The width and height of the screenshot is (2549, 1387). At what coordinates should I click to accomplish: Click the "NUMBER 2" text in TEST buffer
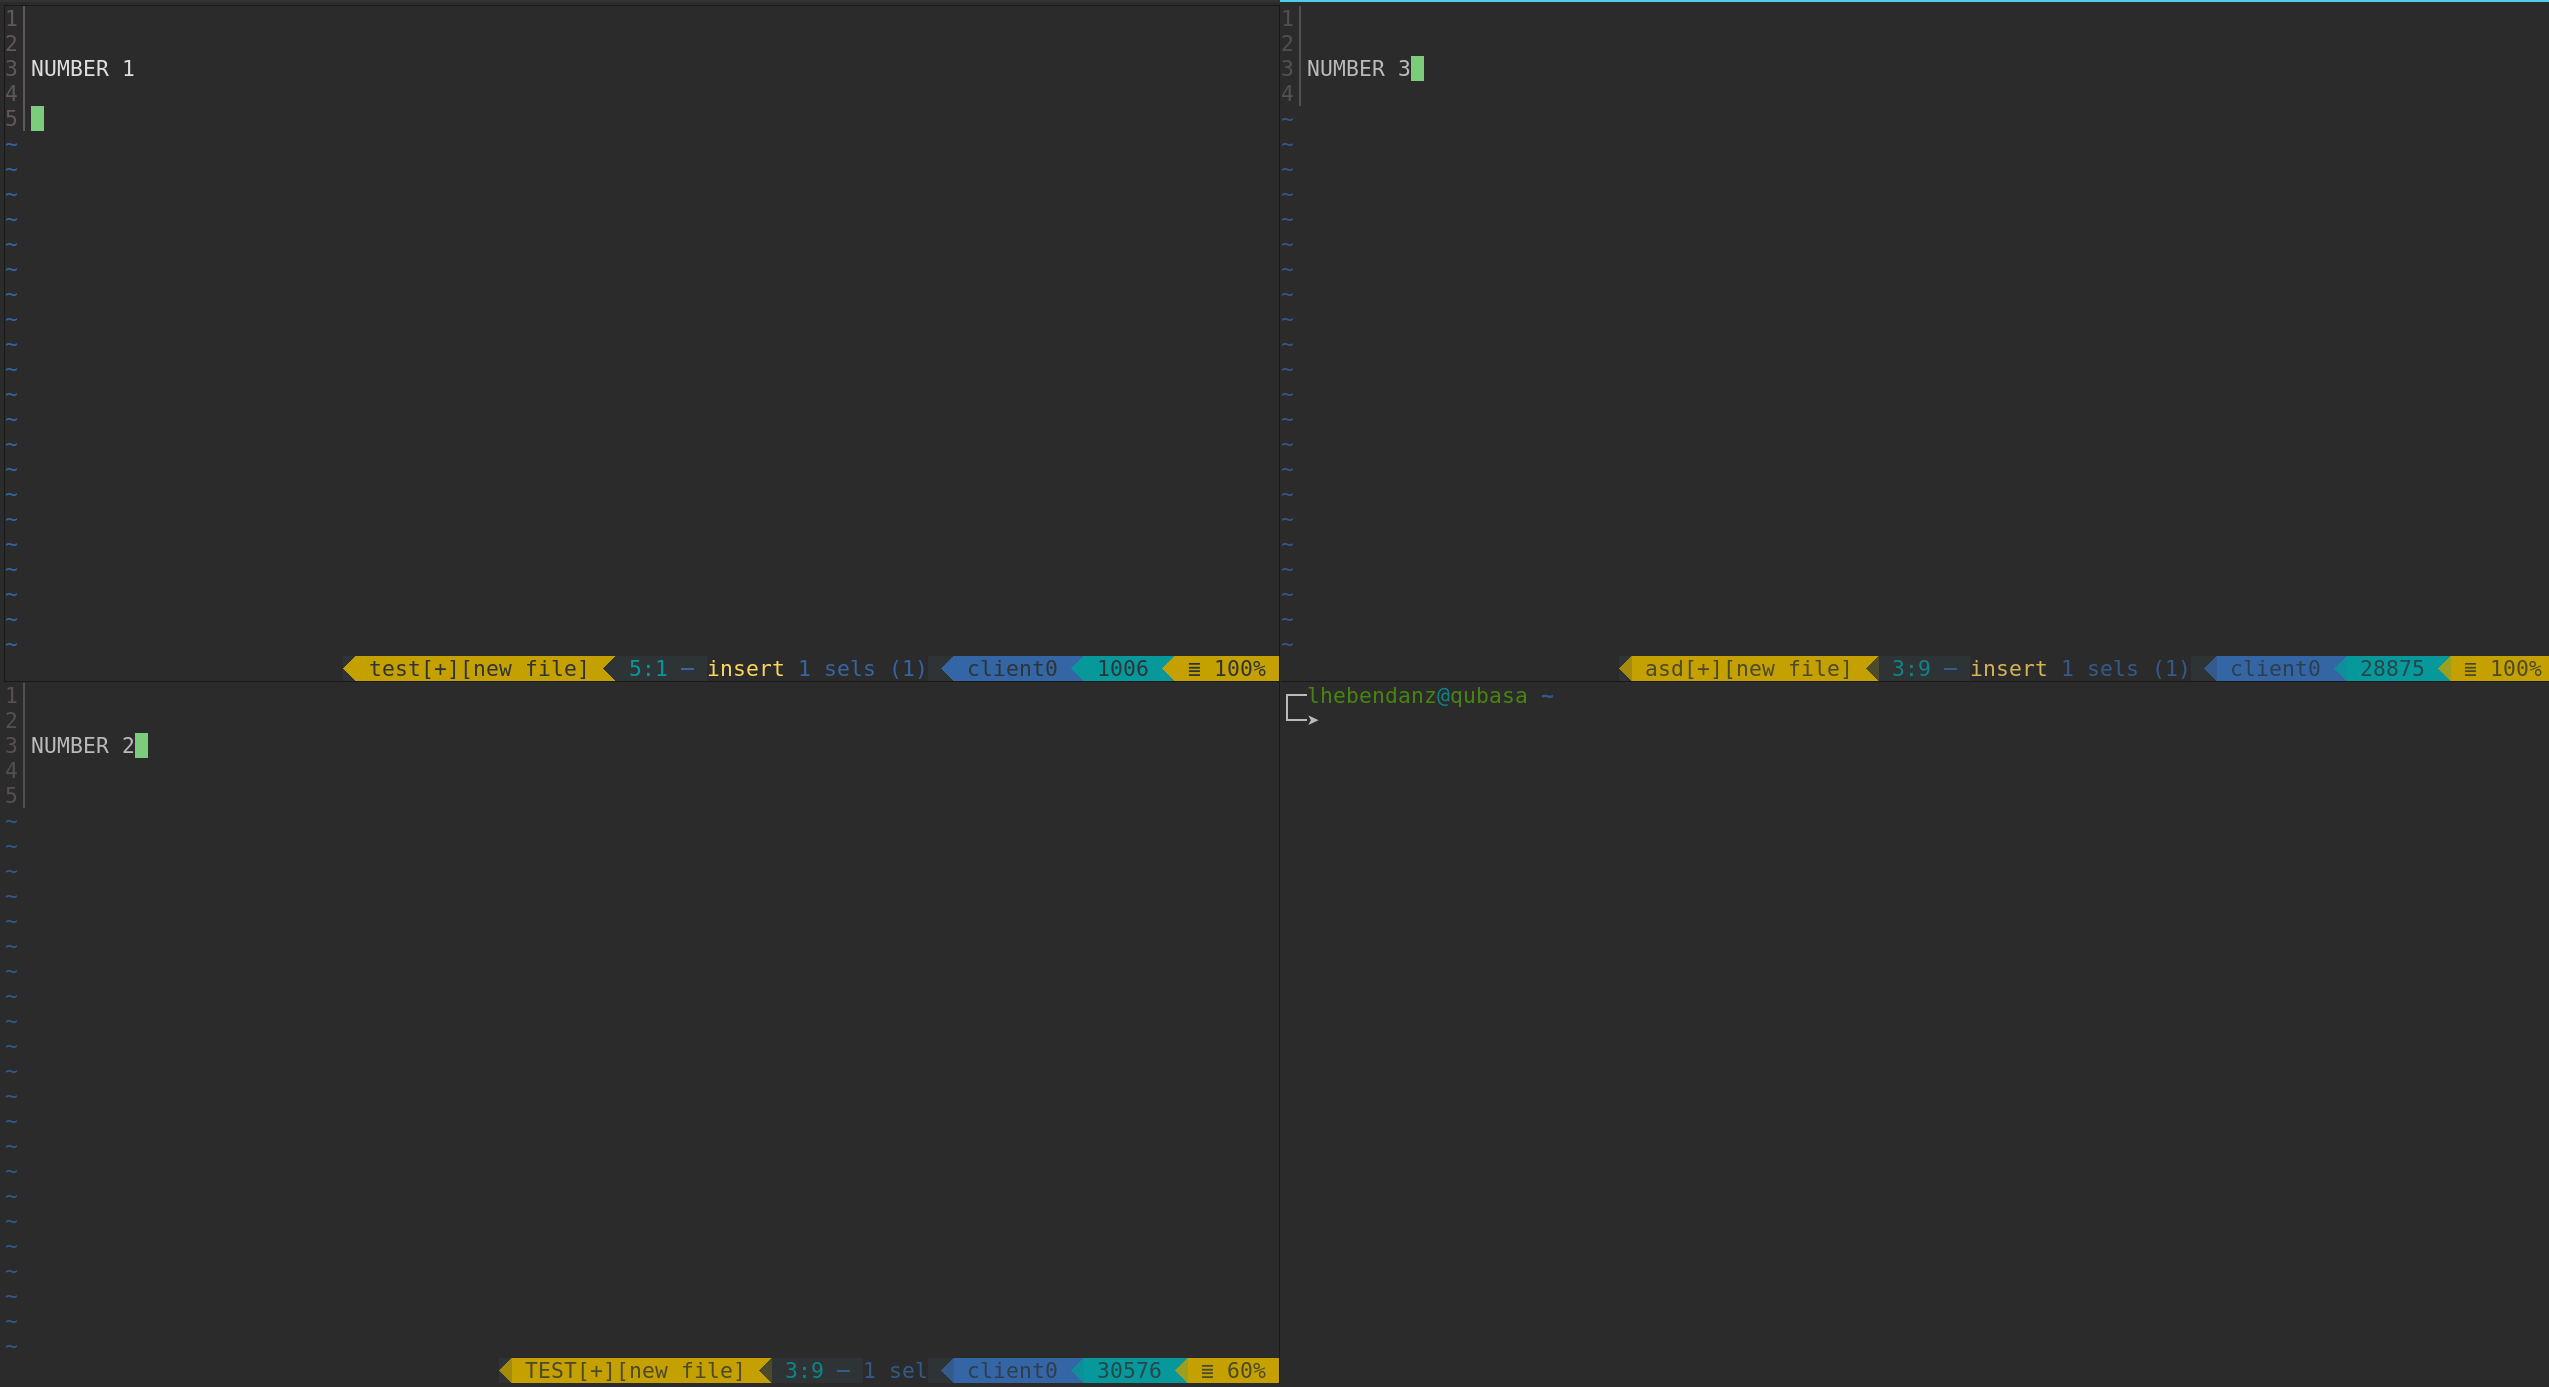[x=82, y=746]
